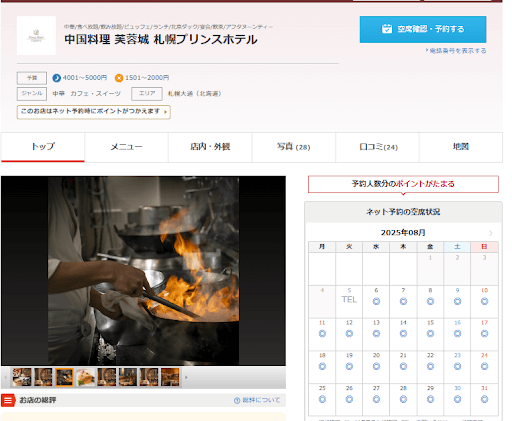Image resolution: width=512 pixels, height=421 pixels.
Task: Go to next month in the calendar
Action: [x=491, y=233]
